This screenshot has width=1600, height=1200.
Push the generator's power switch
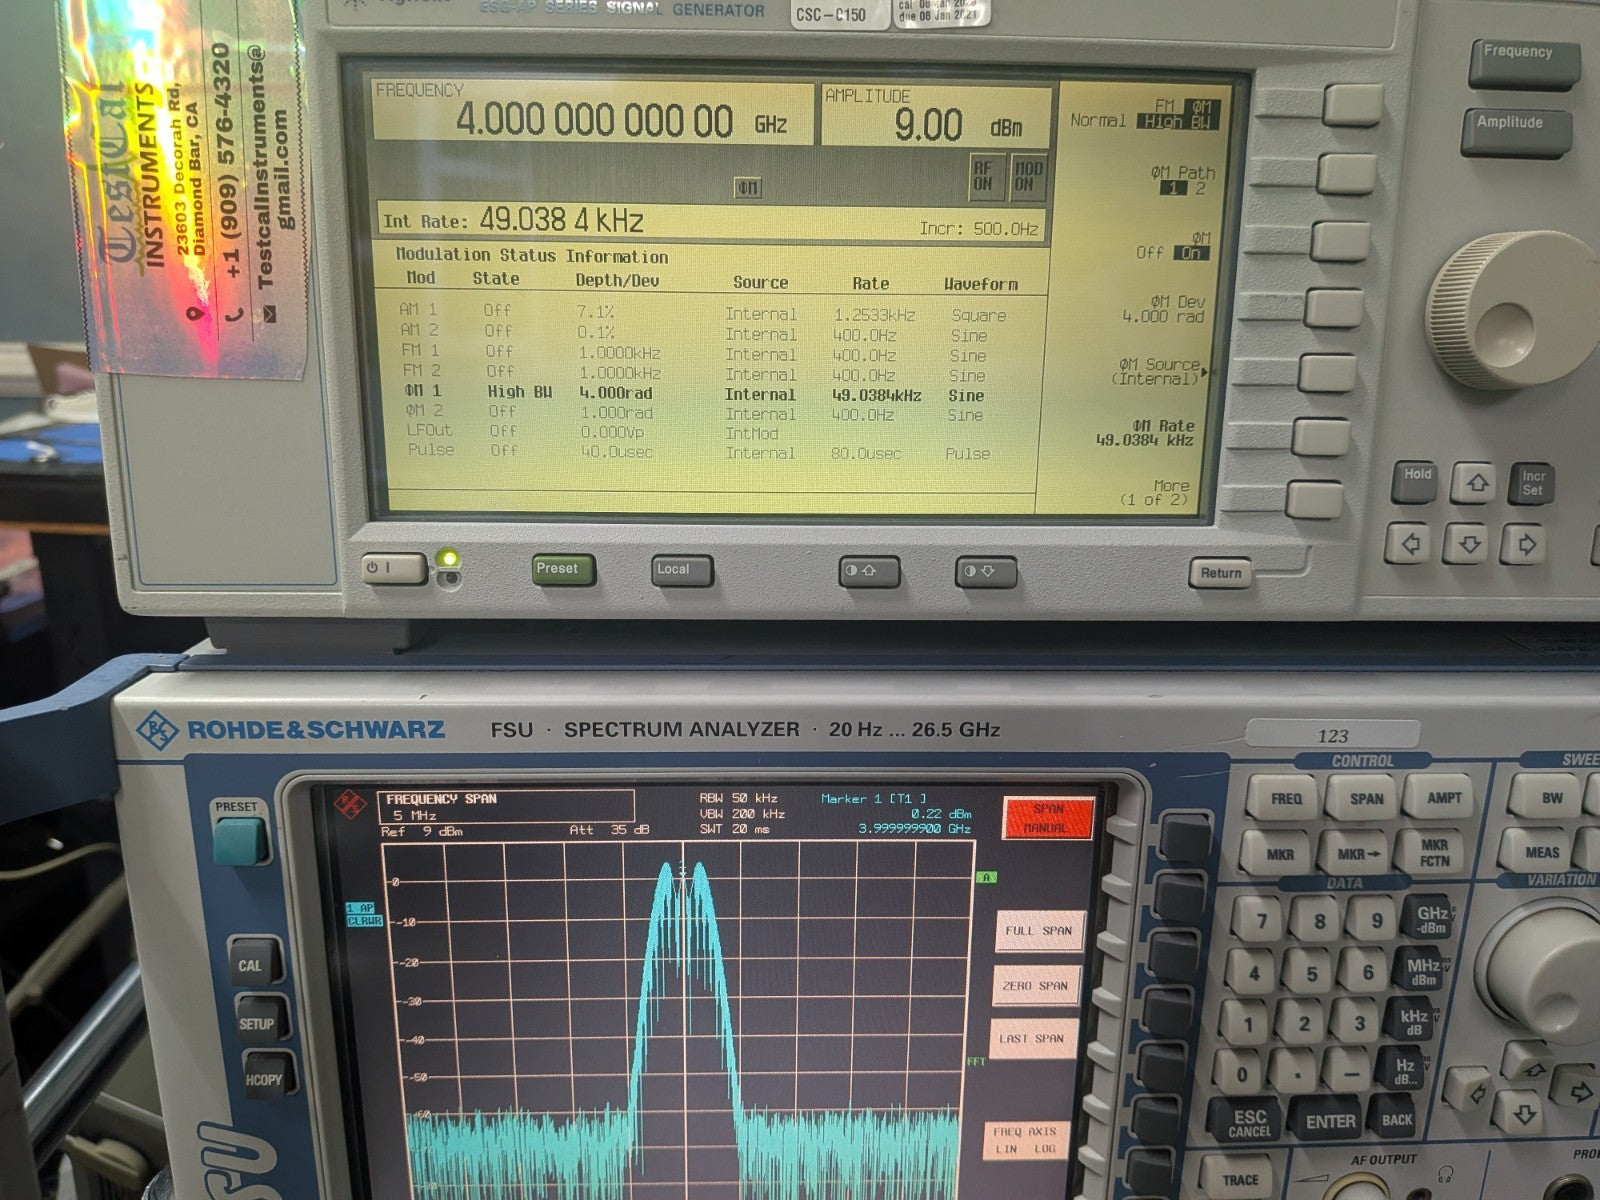(393, 570)
